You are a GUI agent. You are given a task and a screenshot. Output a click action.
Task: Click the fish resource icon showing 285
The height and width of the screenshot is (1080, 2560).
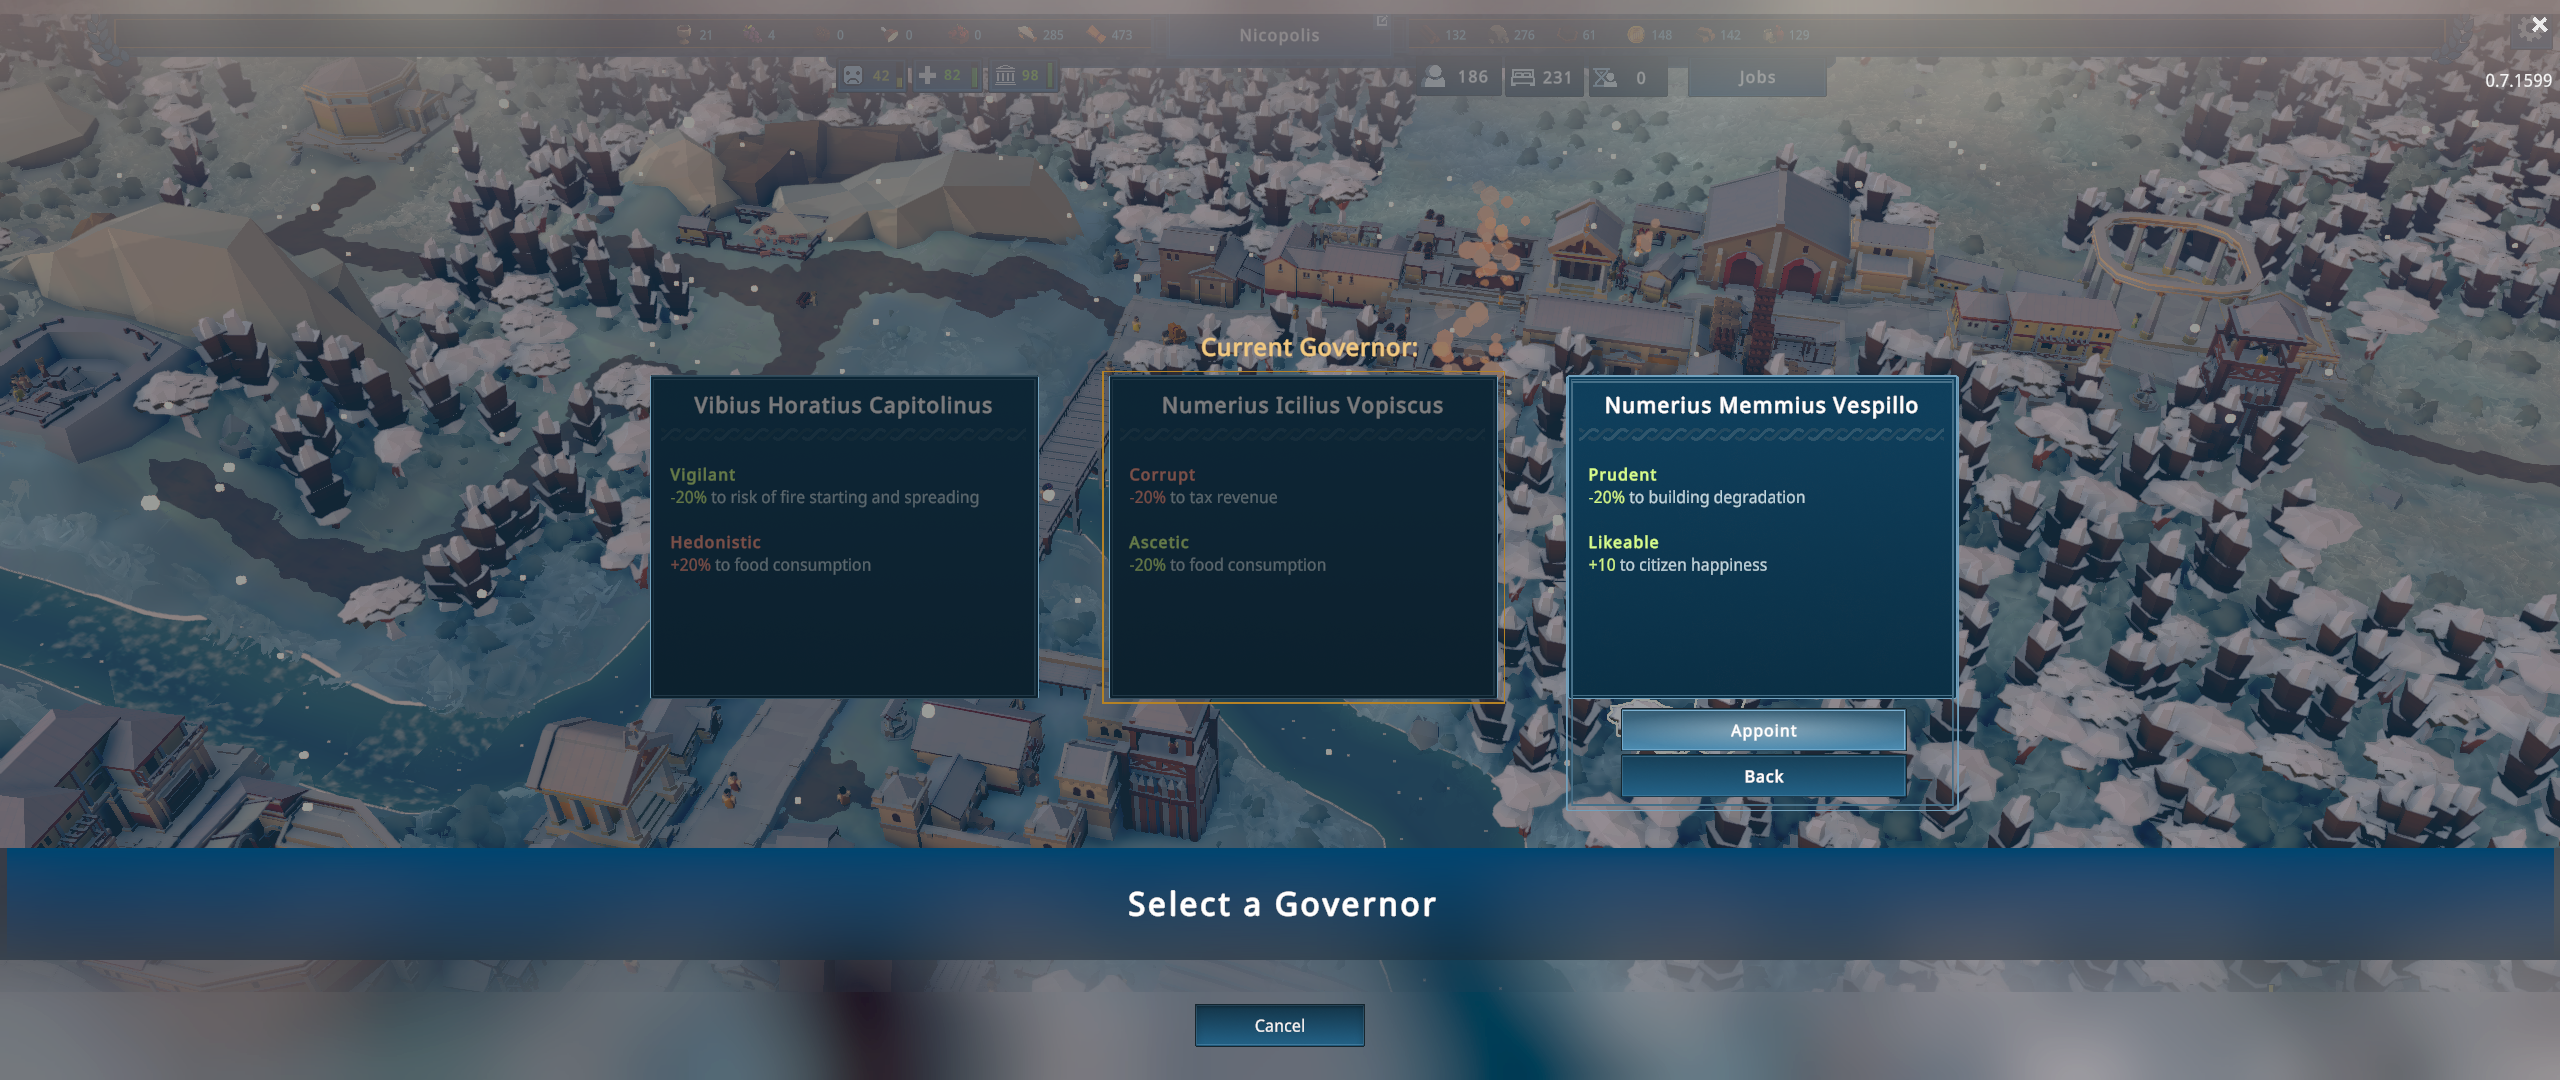1026,34
